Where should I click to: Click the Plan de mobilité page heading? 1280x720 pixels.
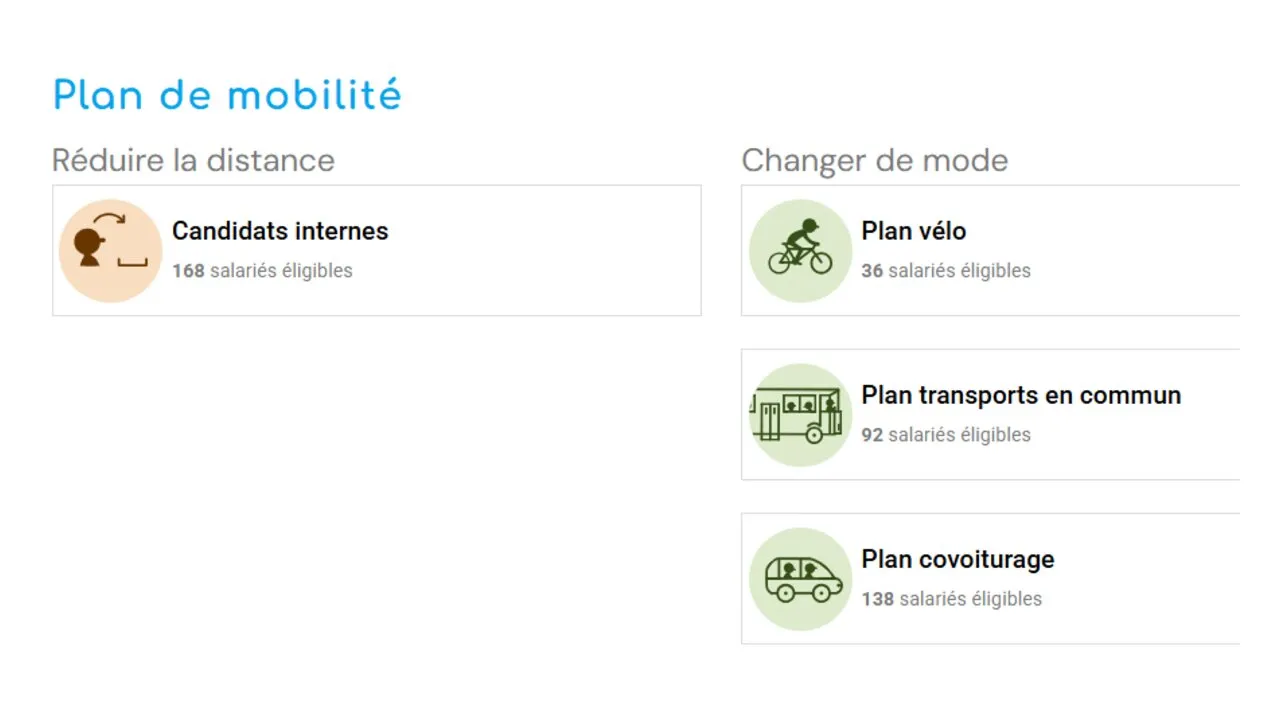pos(227,96)
